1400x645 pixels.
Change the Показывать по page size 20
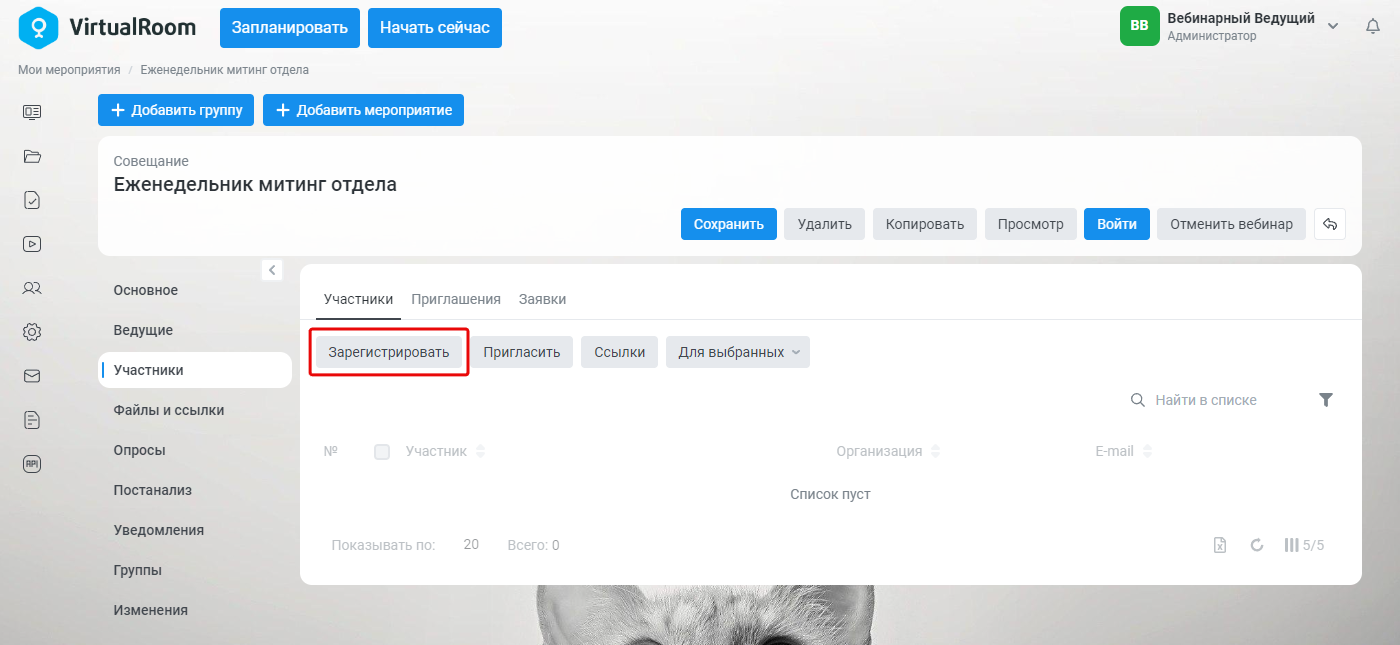click(x=472, y=545)
